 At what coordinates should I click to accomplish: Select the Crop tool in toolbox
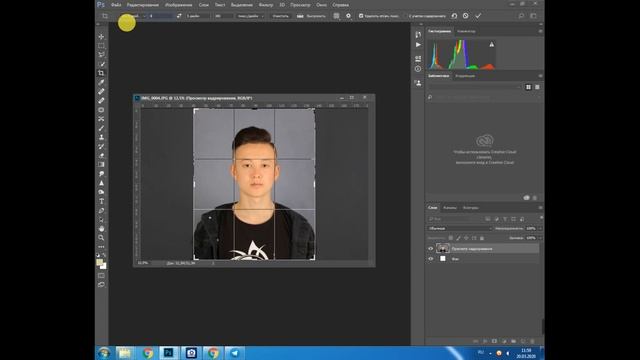(x=101, y=73)
